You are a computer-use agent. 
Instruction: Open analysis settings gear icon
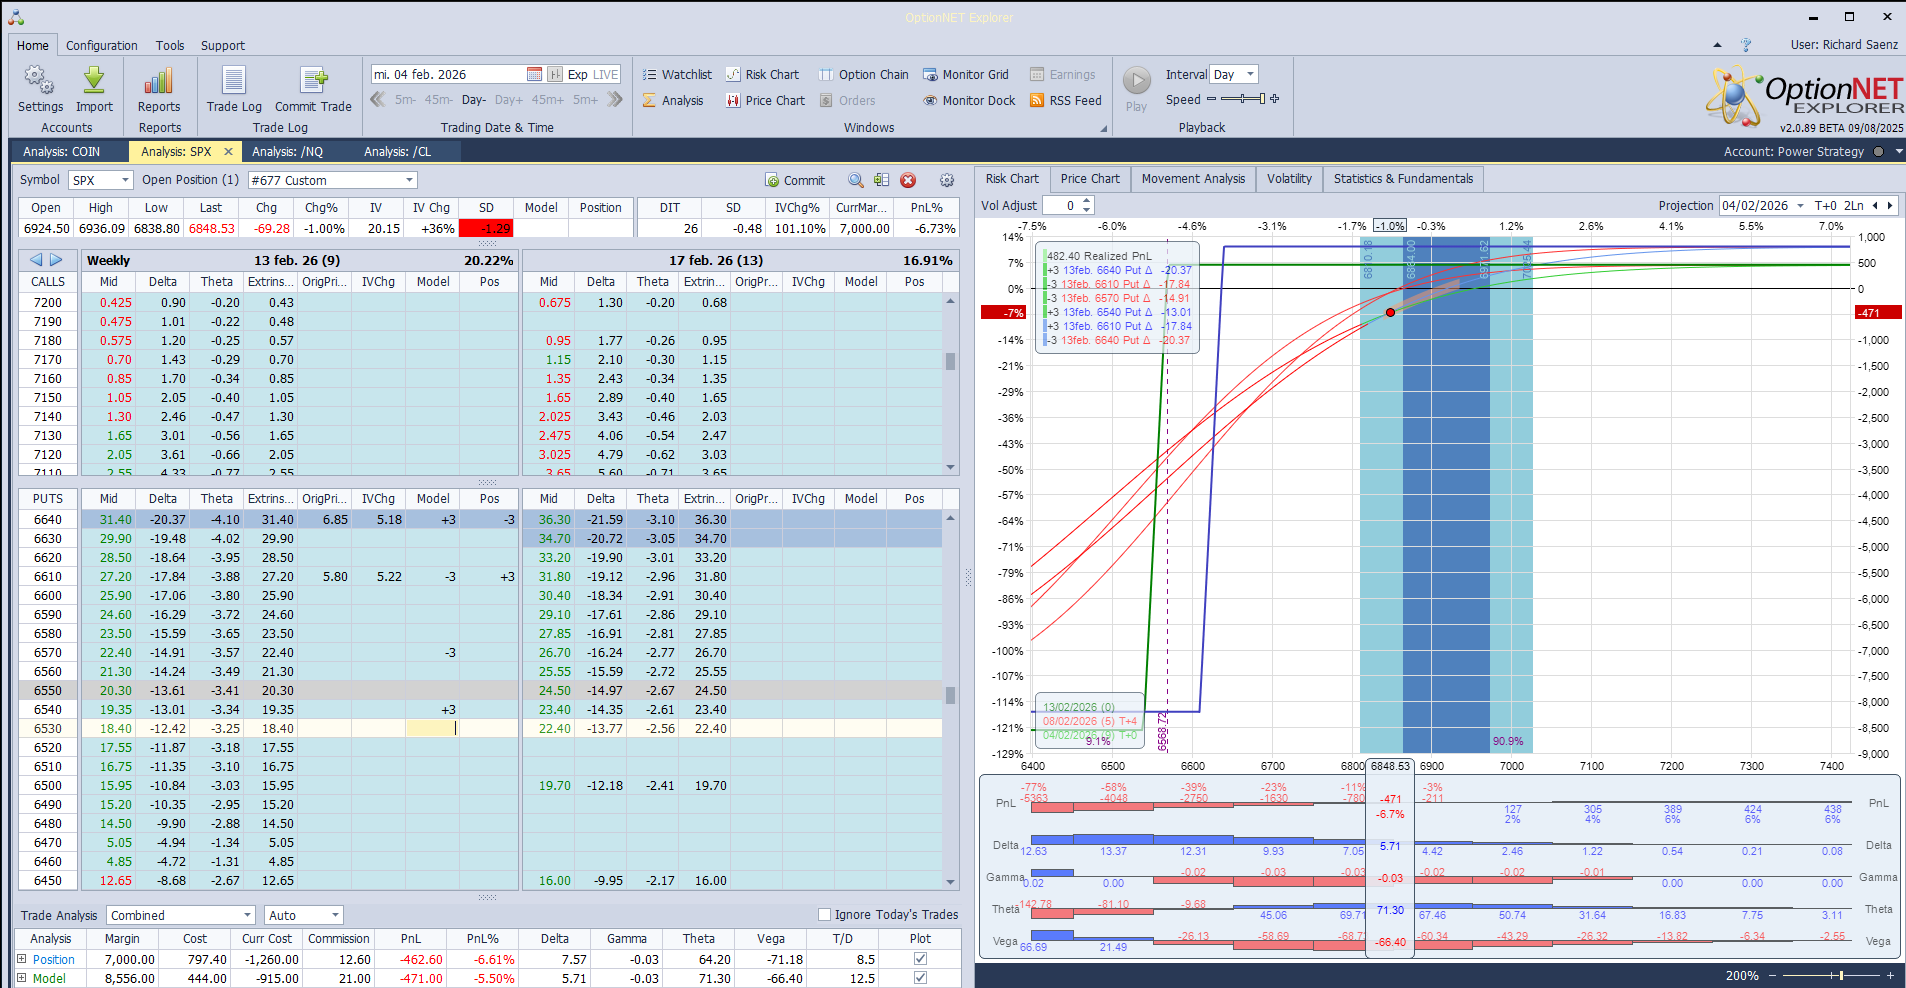point(947,180)
